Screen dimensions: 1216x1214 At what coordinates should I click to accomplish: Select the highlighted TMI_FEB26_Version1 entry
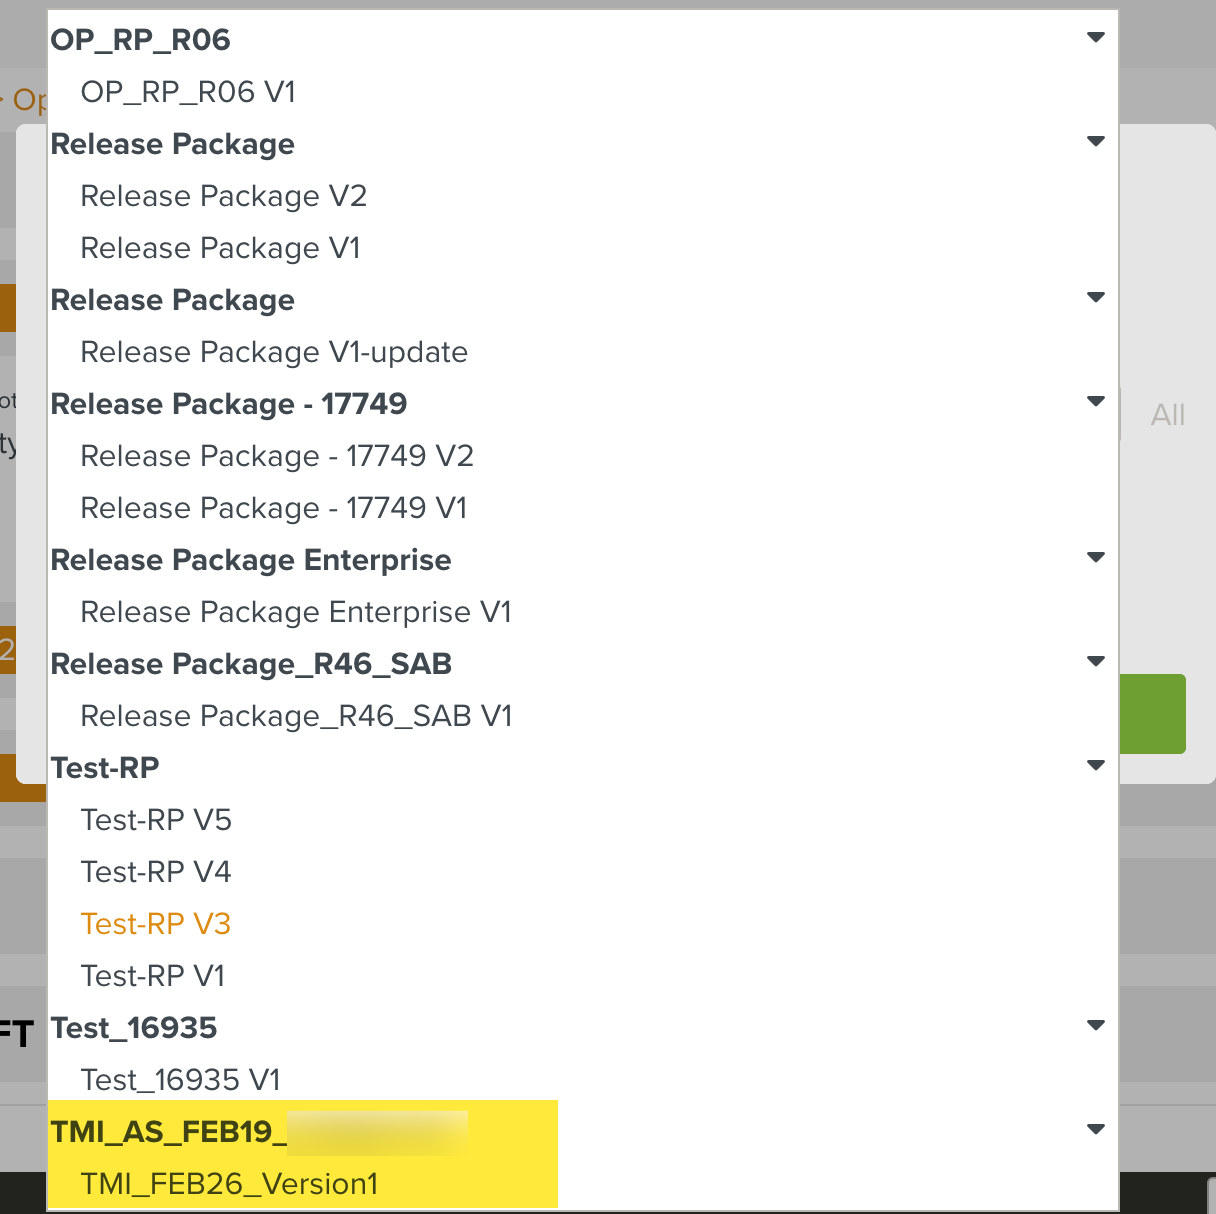(229, 1183)
